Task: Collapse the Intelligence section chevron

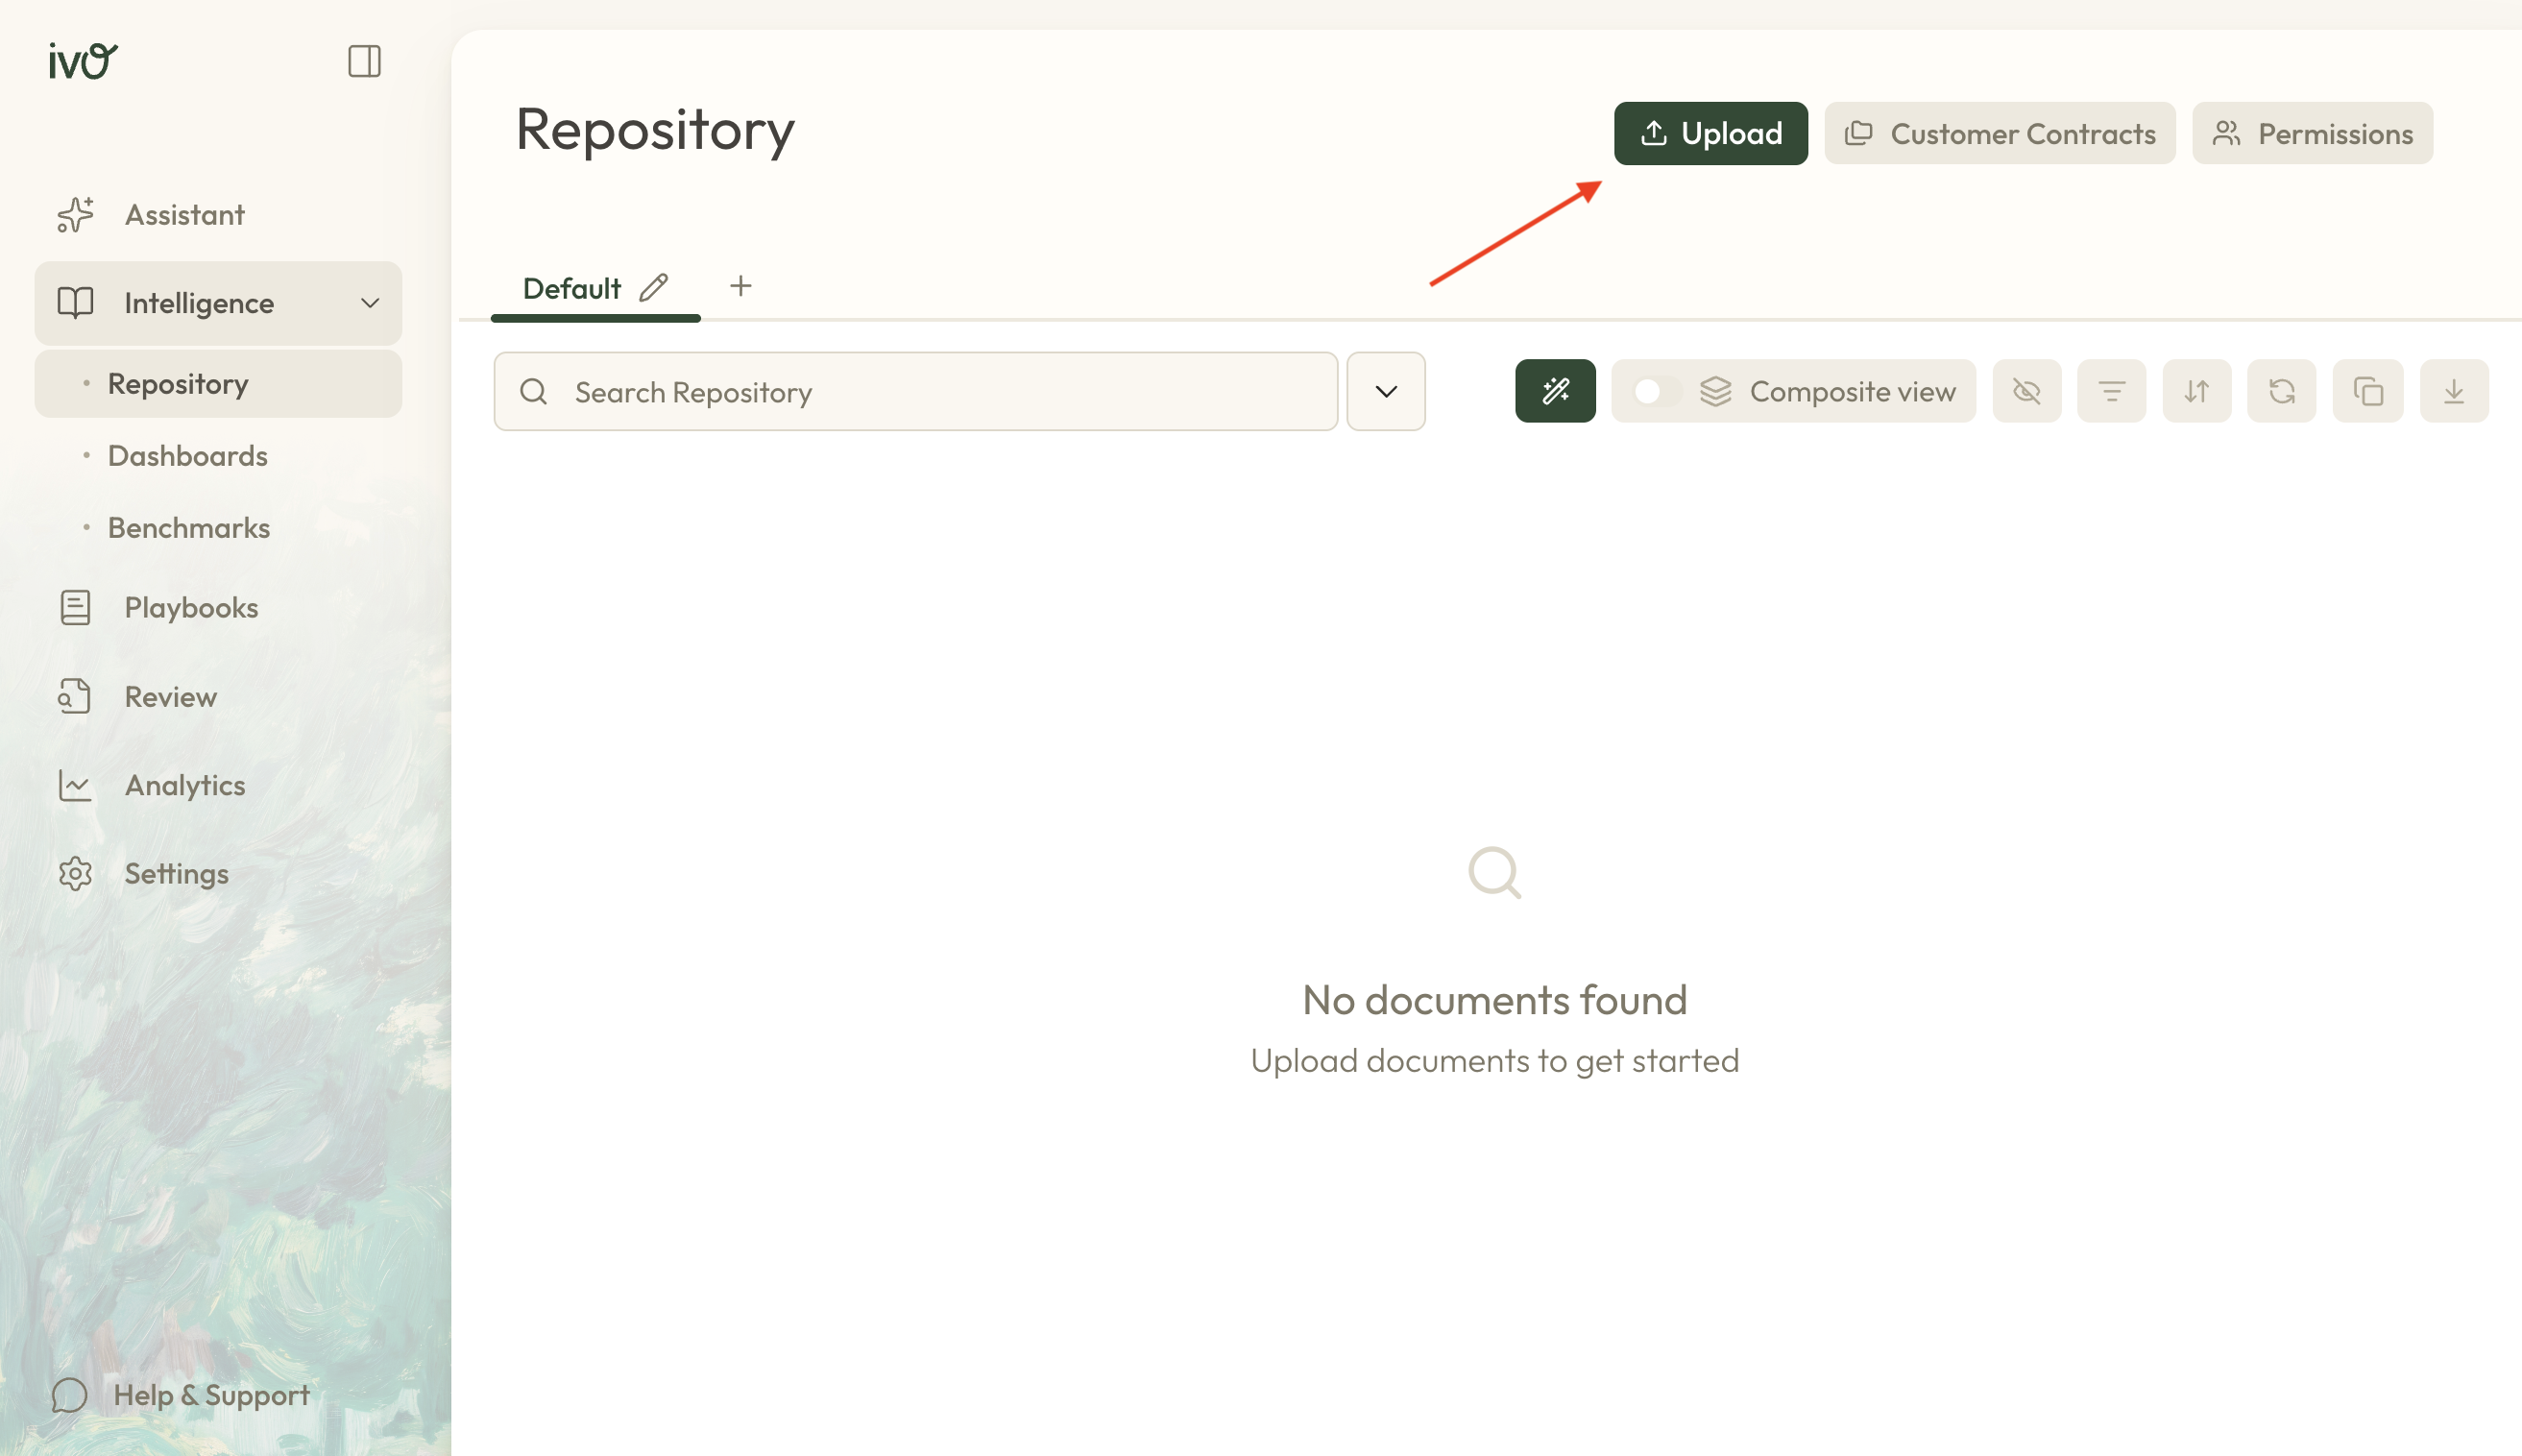Action: [x=370, y=303]
